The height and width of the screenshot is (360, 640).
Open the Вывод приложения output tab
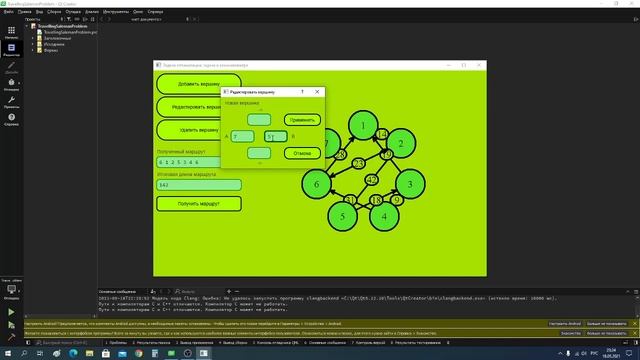[195, 343]
